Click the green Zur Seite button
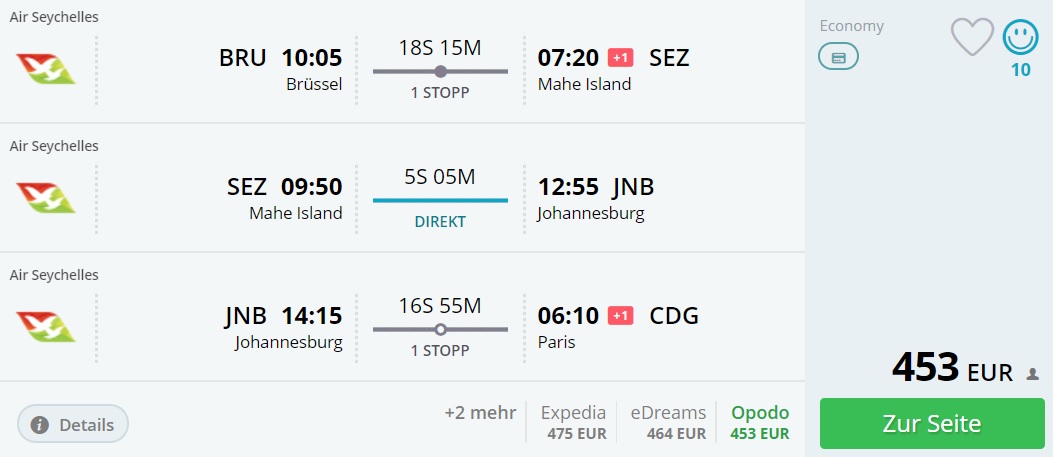 [932, 423]
